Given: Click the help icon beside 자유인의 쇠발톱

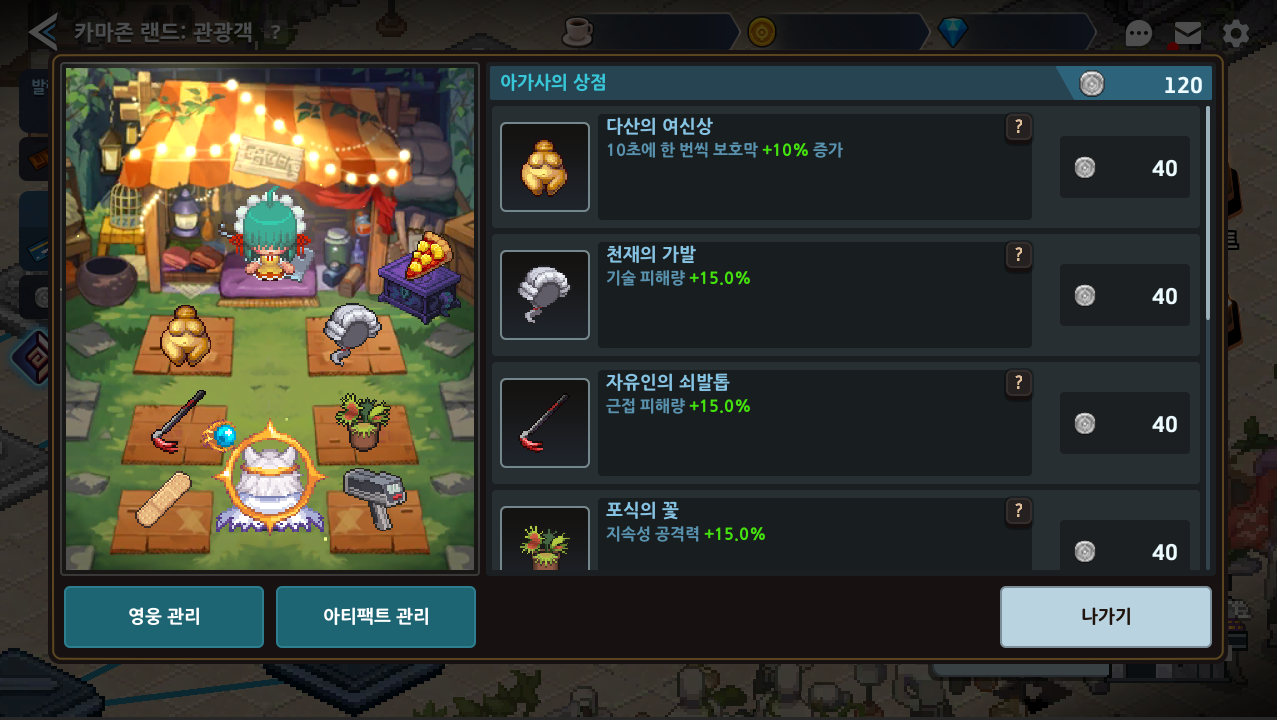Looking at the screenshot, I should coord(1018,383).
